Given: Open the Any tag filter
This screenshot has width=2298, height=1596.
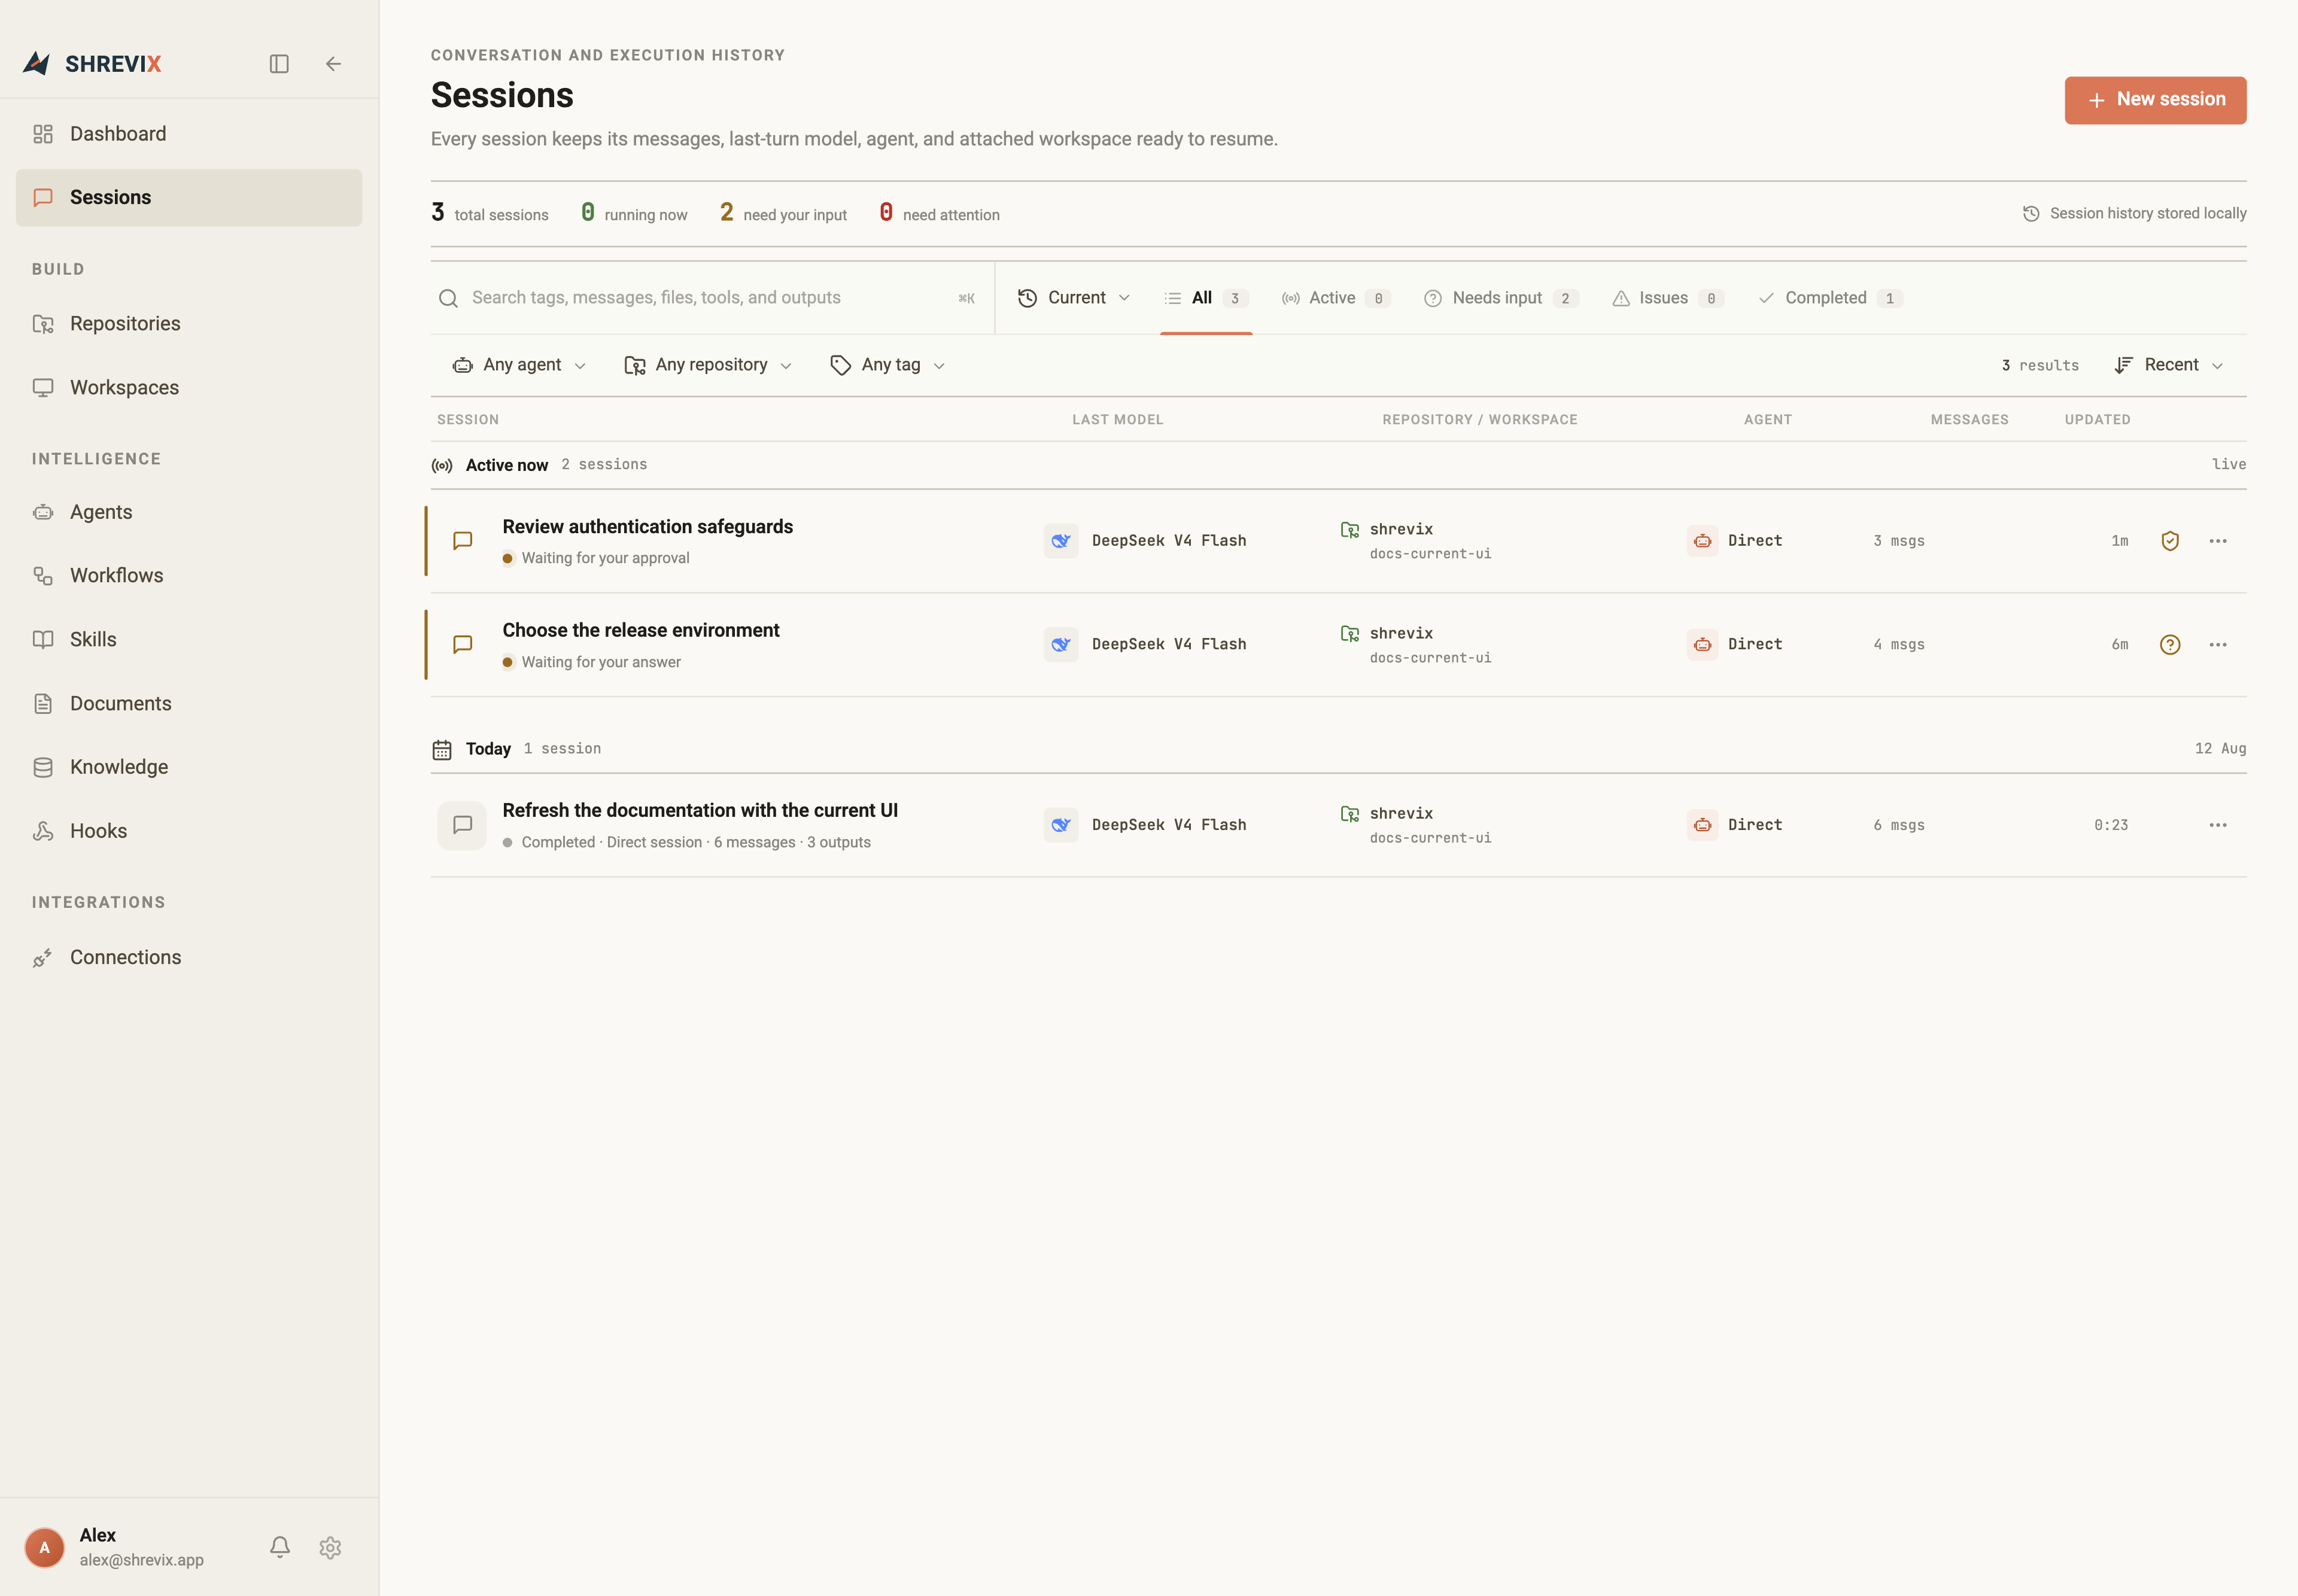Looking at the screenshot, I should (x=888, y=365).
